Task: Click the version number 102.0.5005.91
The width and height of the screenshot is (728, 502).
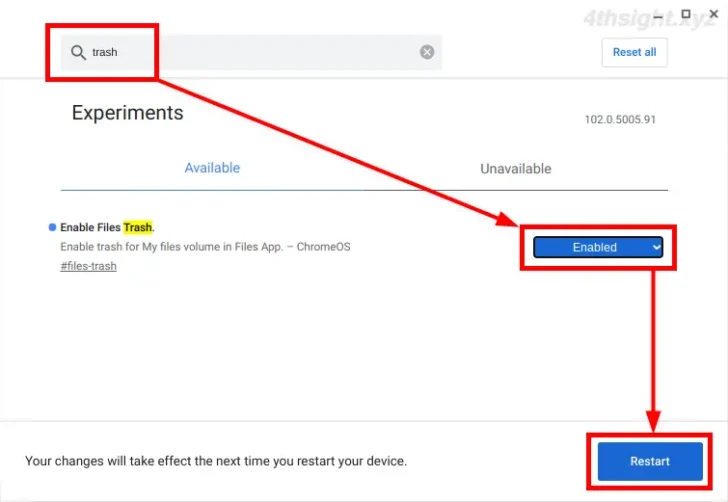Action: click(x=620, y=119)
